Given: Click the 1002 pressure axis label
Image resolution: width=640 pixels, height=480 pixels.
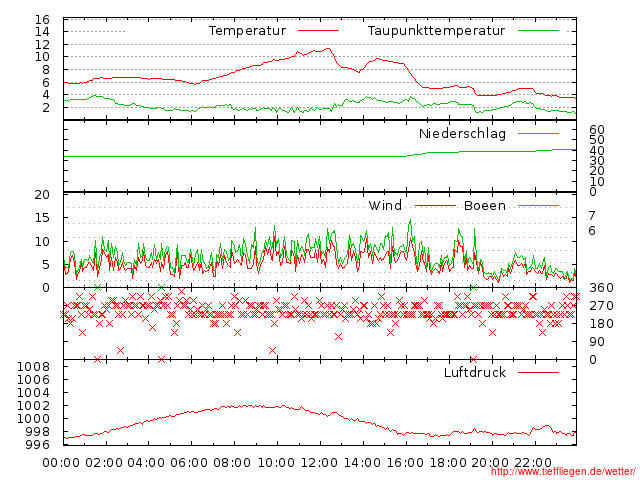Looking at the screenshot, I should pos(33,406).
